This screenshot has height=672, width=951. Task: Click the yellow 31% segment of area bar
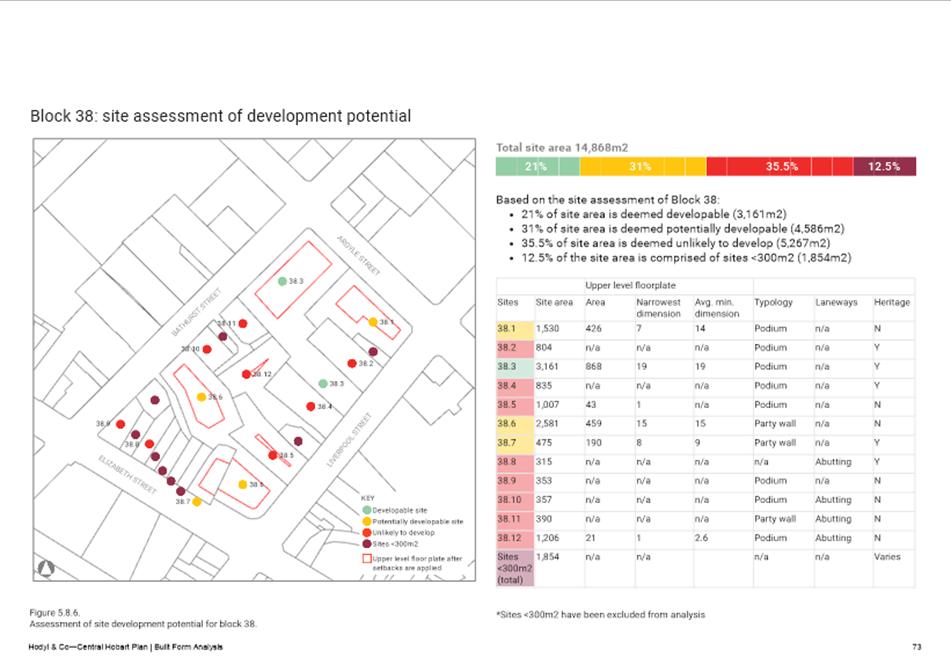643,166
